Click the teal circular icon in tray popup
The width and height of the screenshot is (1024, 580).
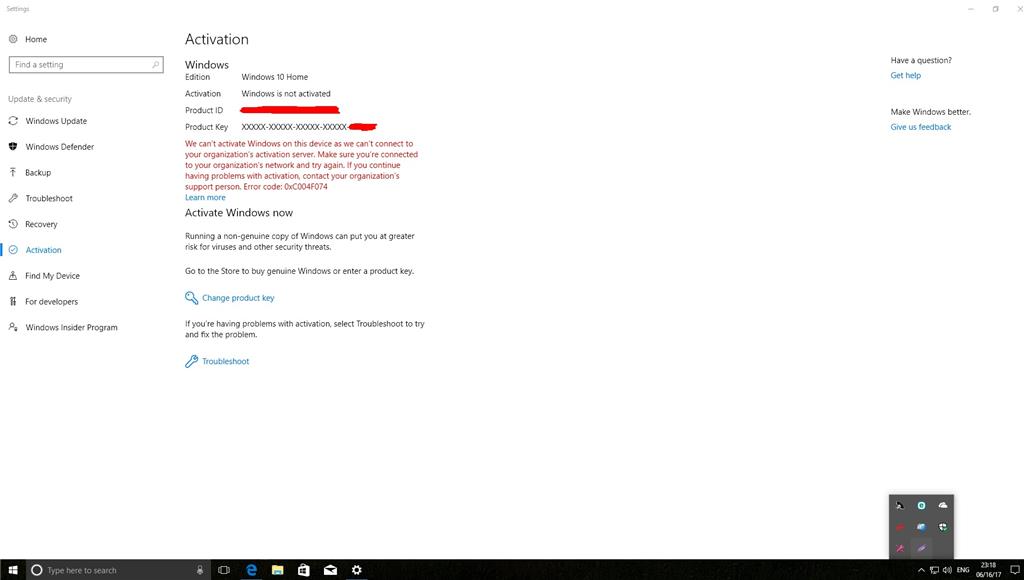[921, 506]
